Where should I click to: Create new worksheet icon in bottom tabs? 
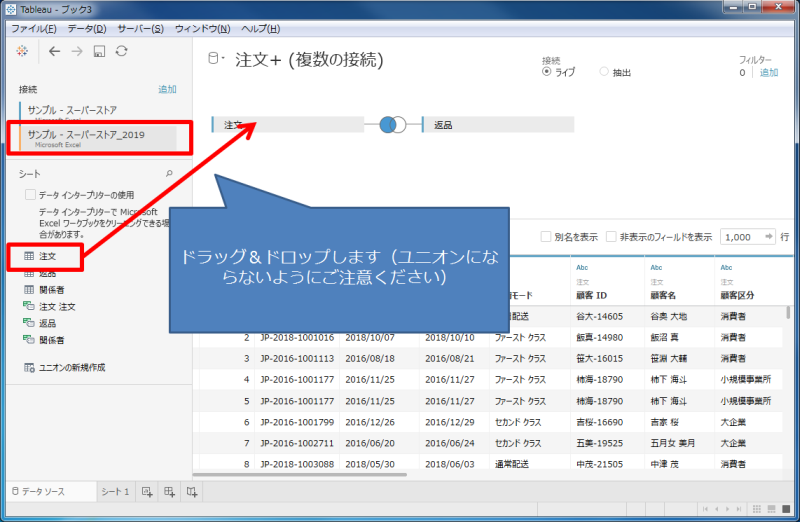147,492
